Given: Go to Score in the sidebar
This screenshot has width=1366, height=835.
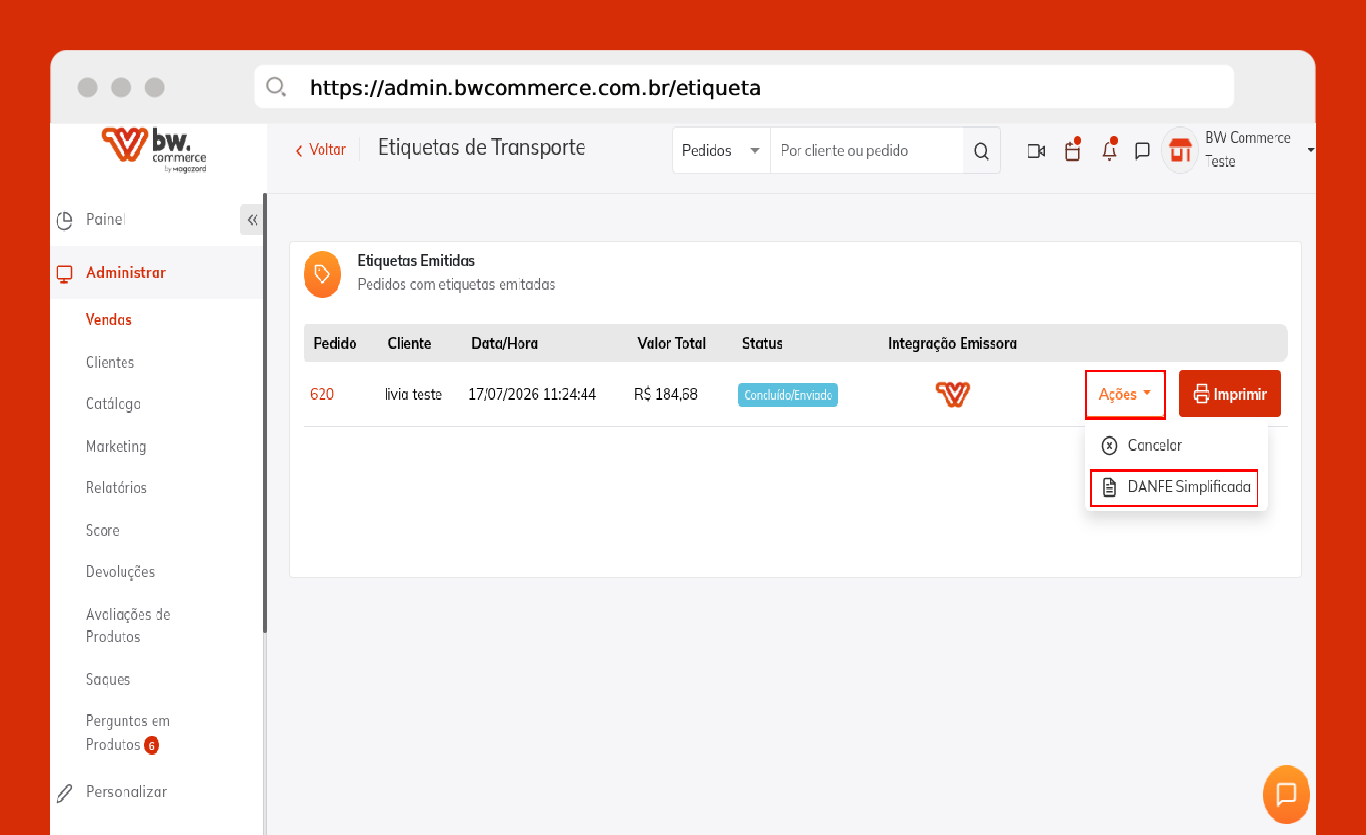Looking at the screenshot, I should click(102, 531).
